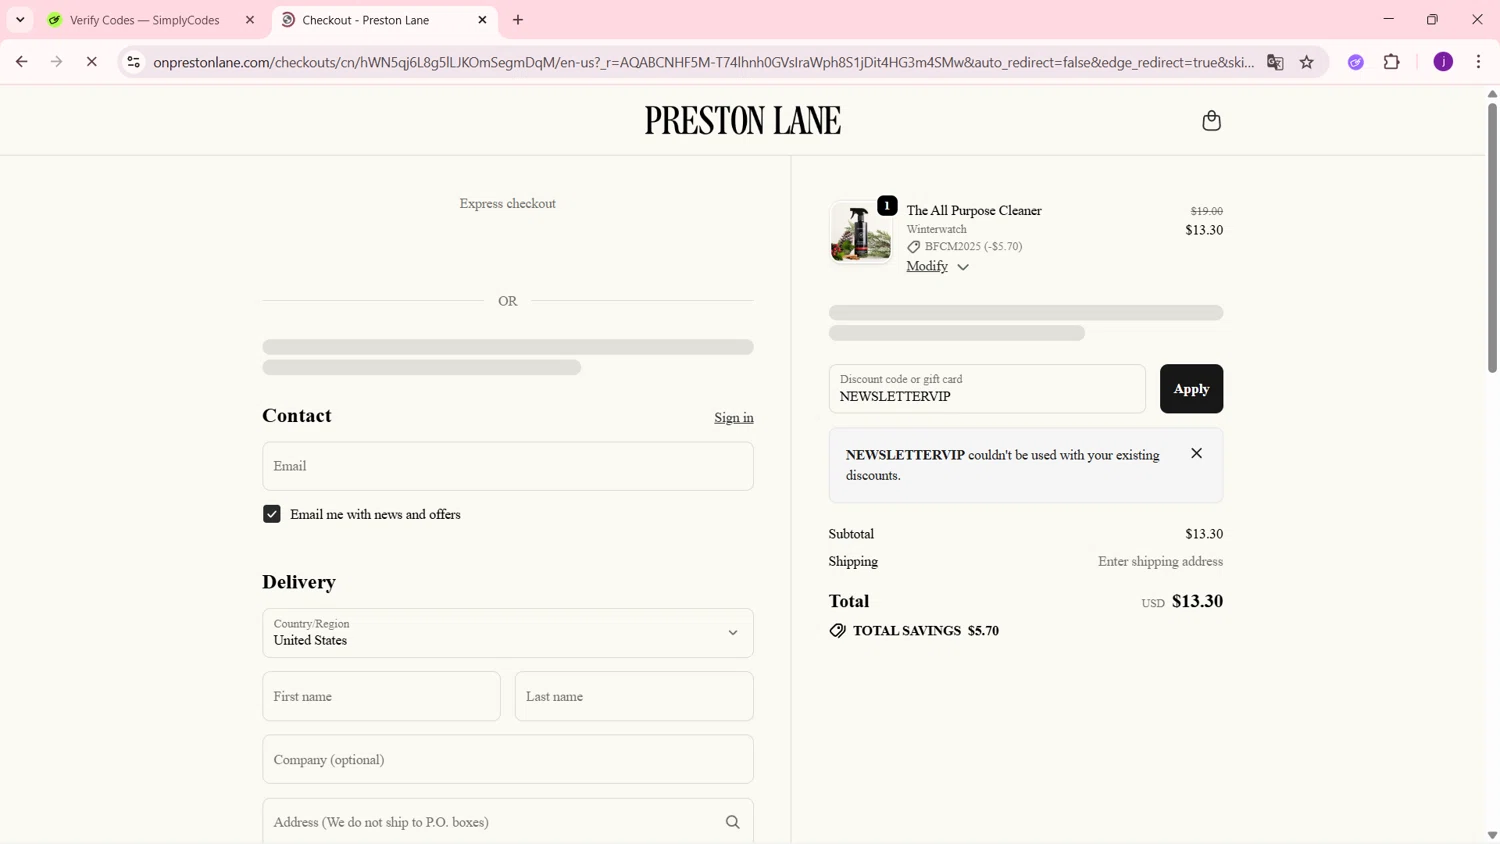Viewport: 1500px width, 844px height.
Task: Focus the First name field
Action: [x=381, y=696]
